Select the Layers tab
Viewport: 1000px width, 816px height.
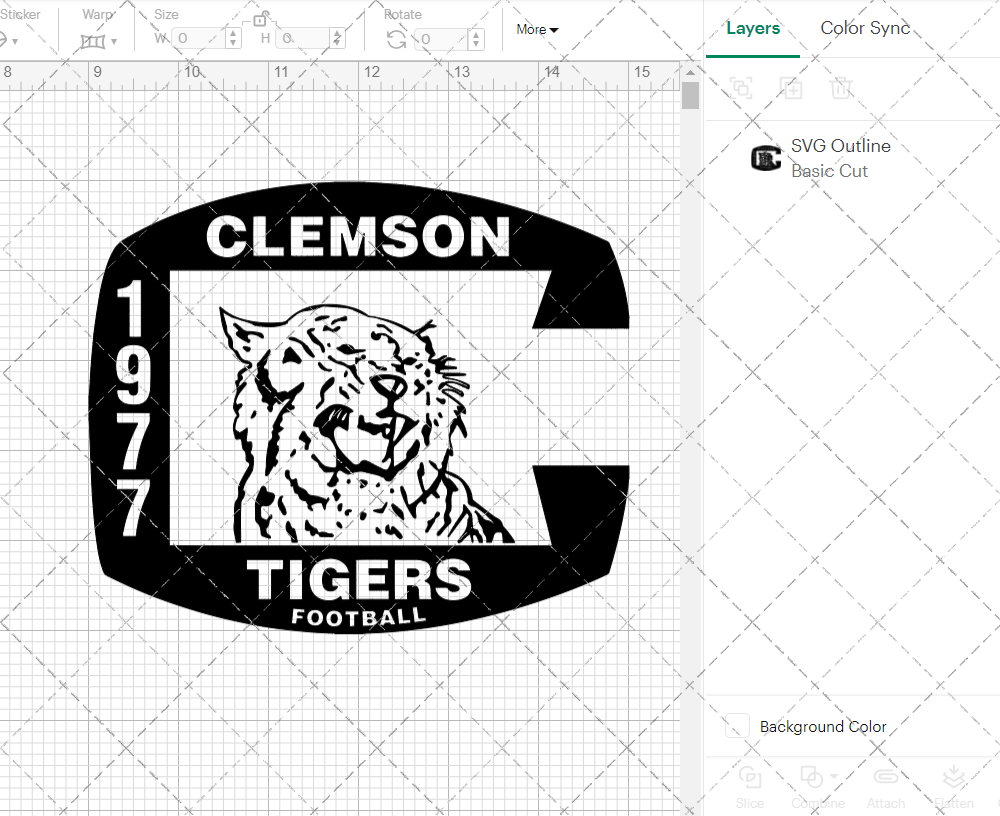point(753,28)
